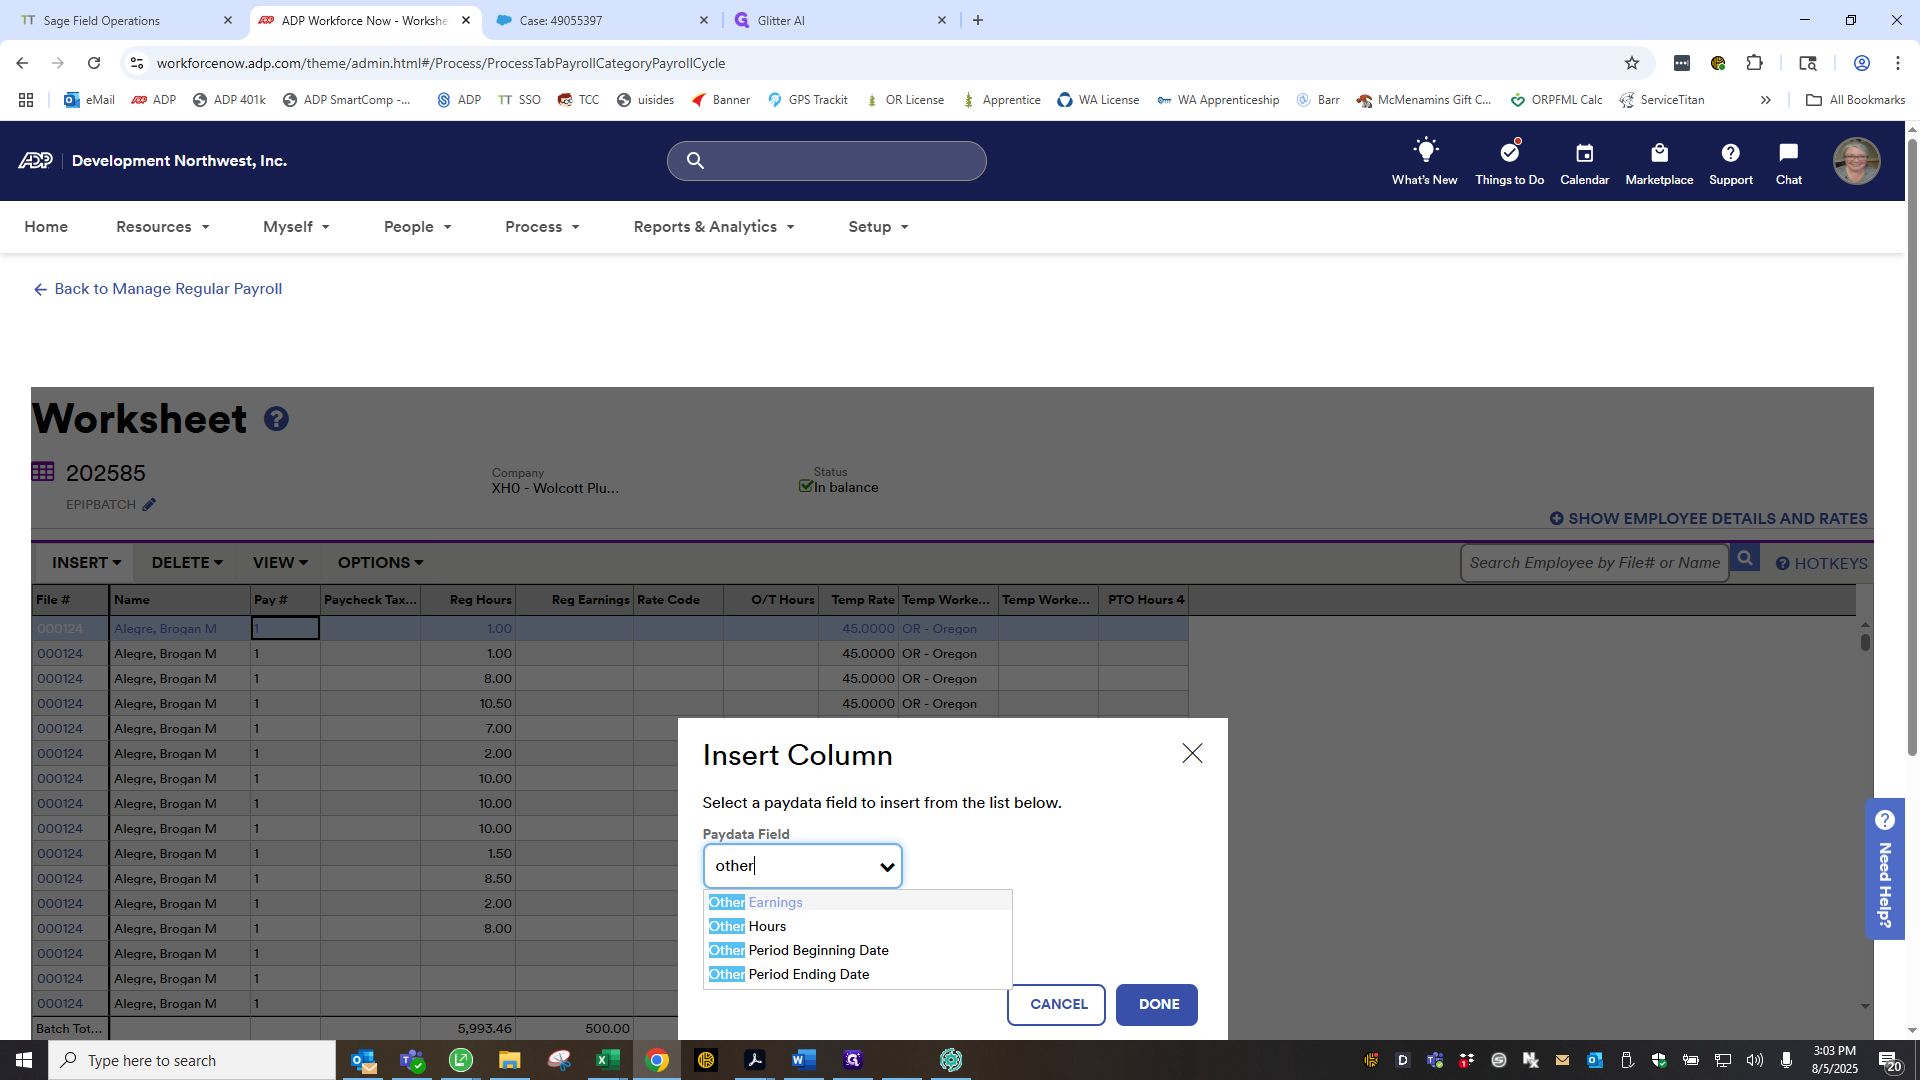Edit batch name with pencil icon
The height and width of the screenshot is (1080, 1920).
point(149,505)
